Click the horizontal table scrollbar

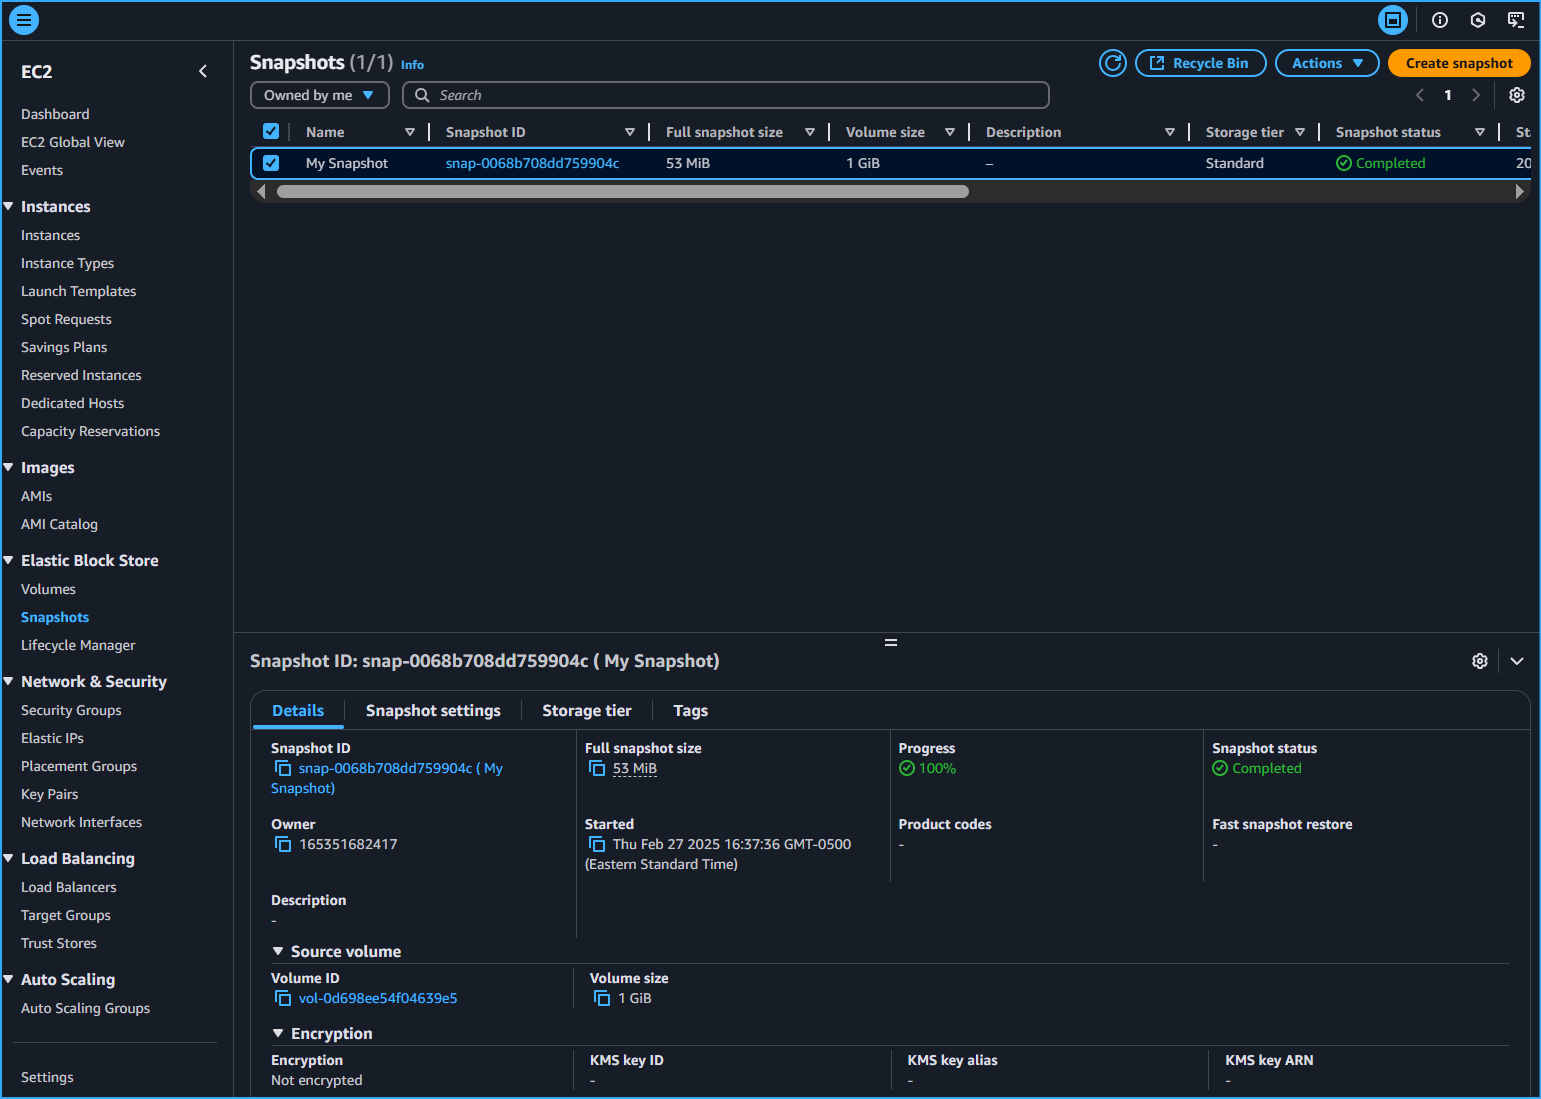pyautogui.click(x=622, y=191)
